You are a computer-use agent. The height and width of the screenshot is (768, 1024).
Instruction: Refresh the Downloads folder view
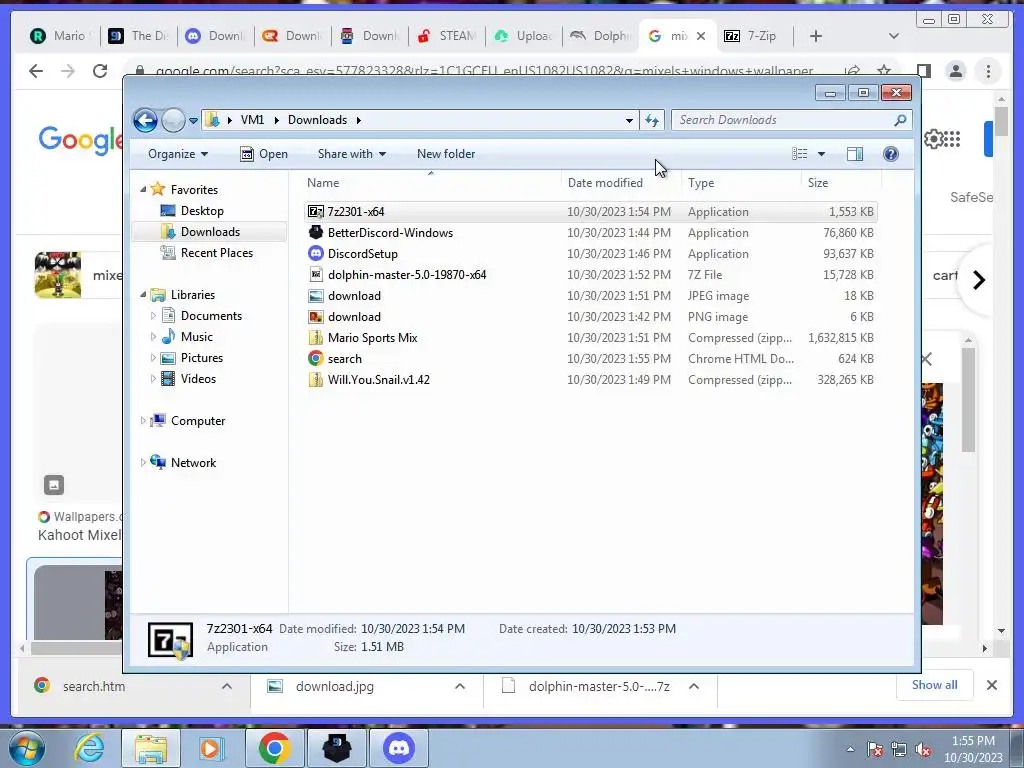pos(652,120)
